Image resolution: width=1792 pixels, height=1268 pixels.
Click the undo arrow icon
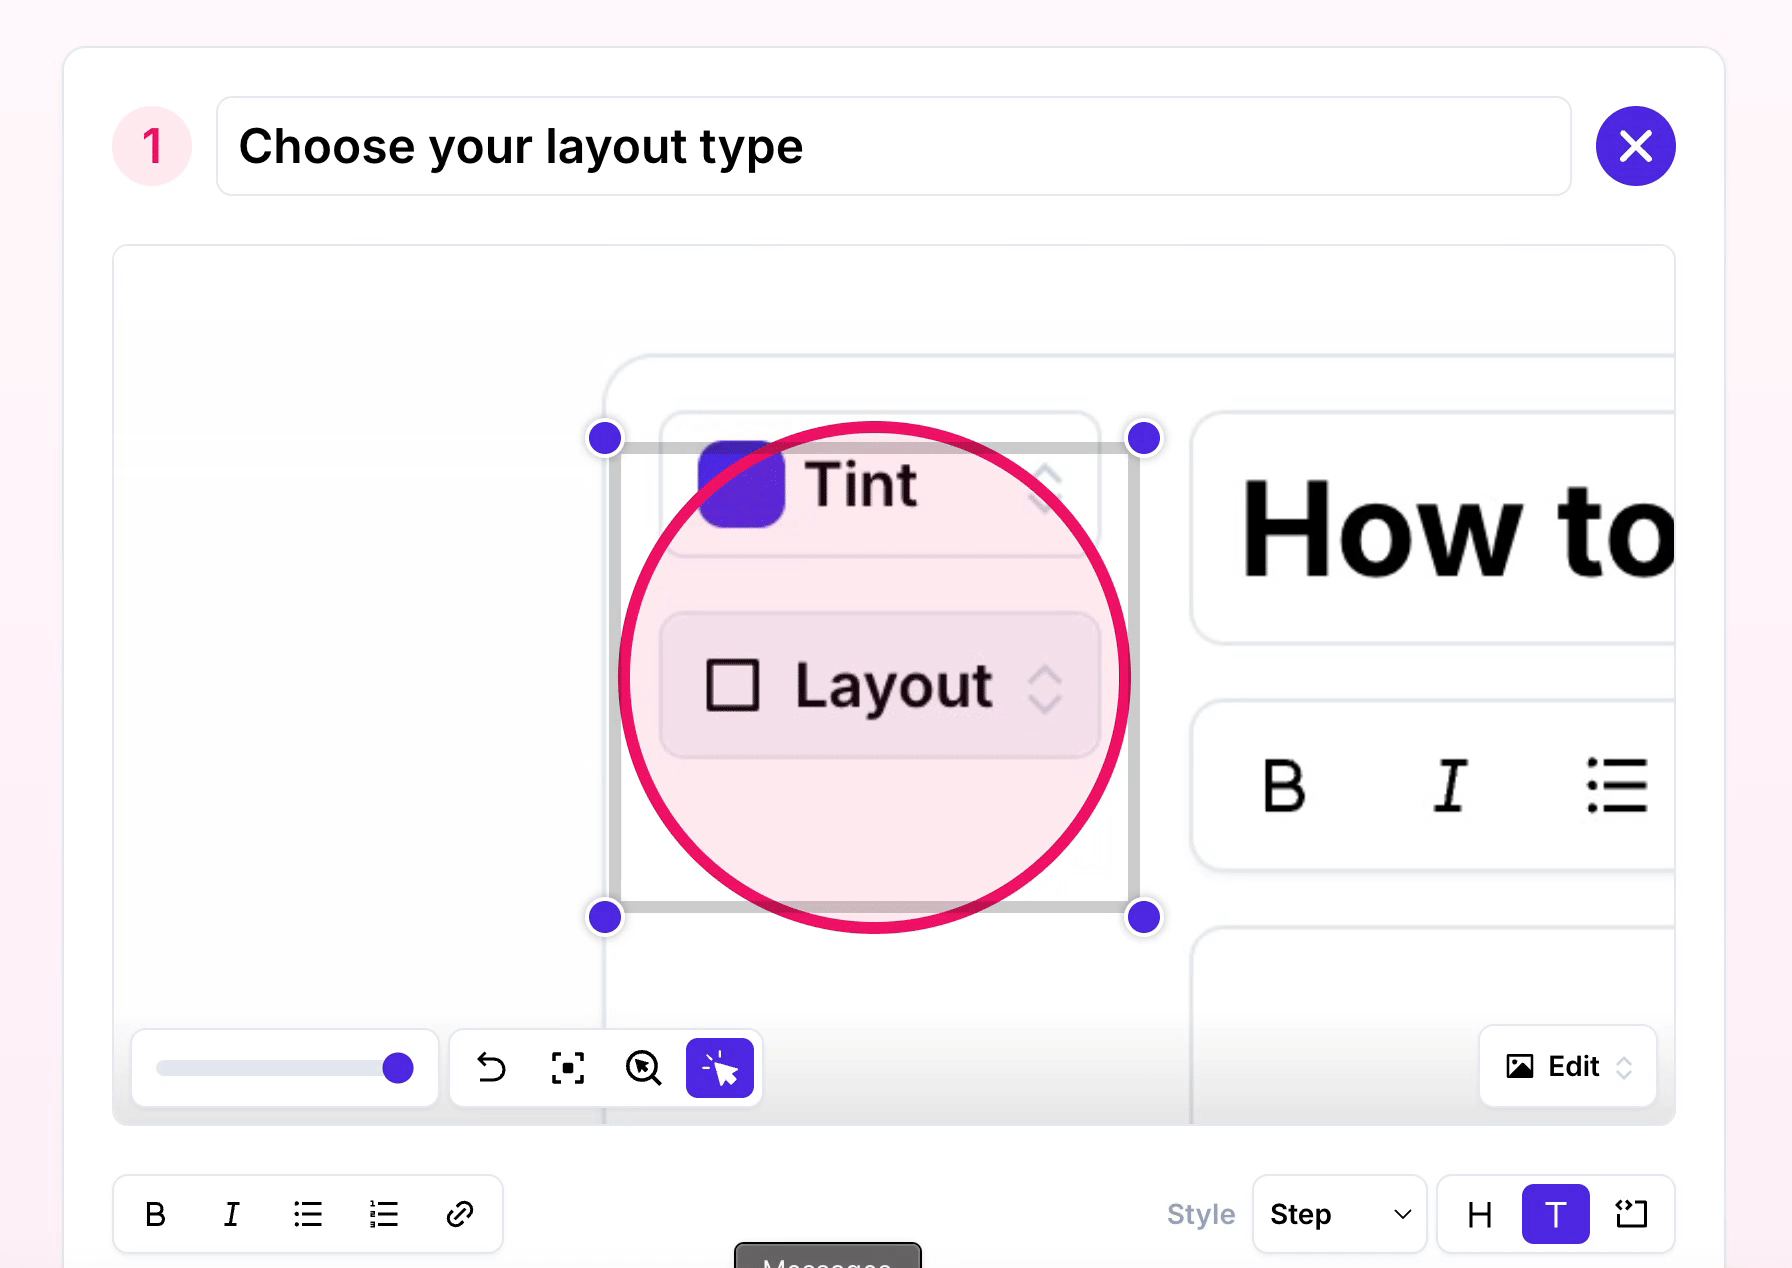coord(491,1068)
